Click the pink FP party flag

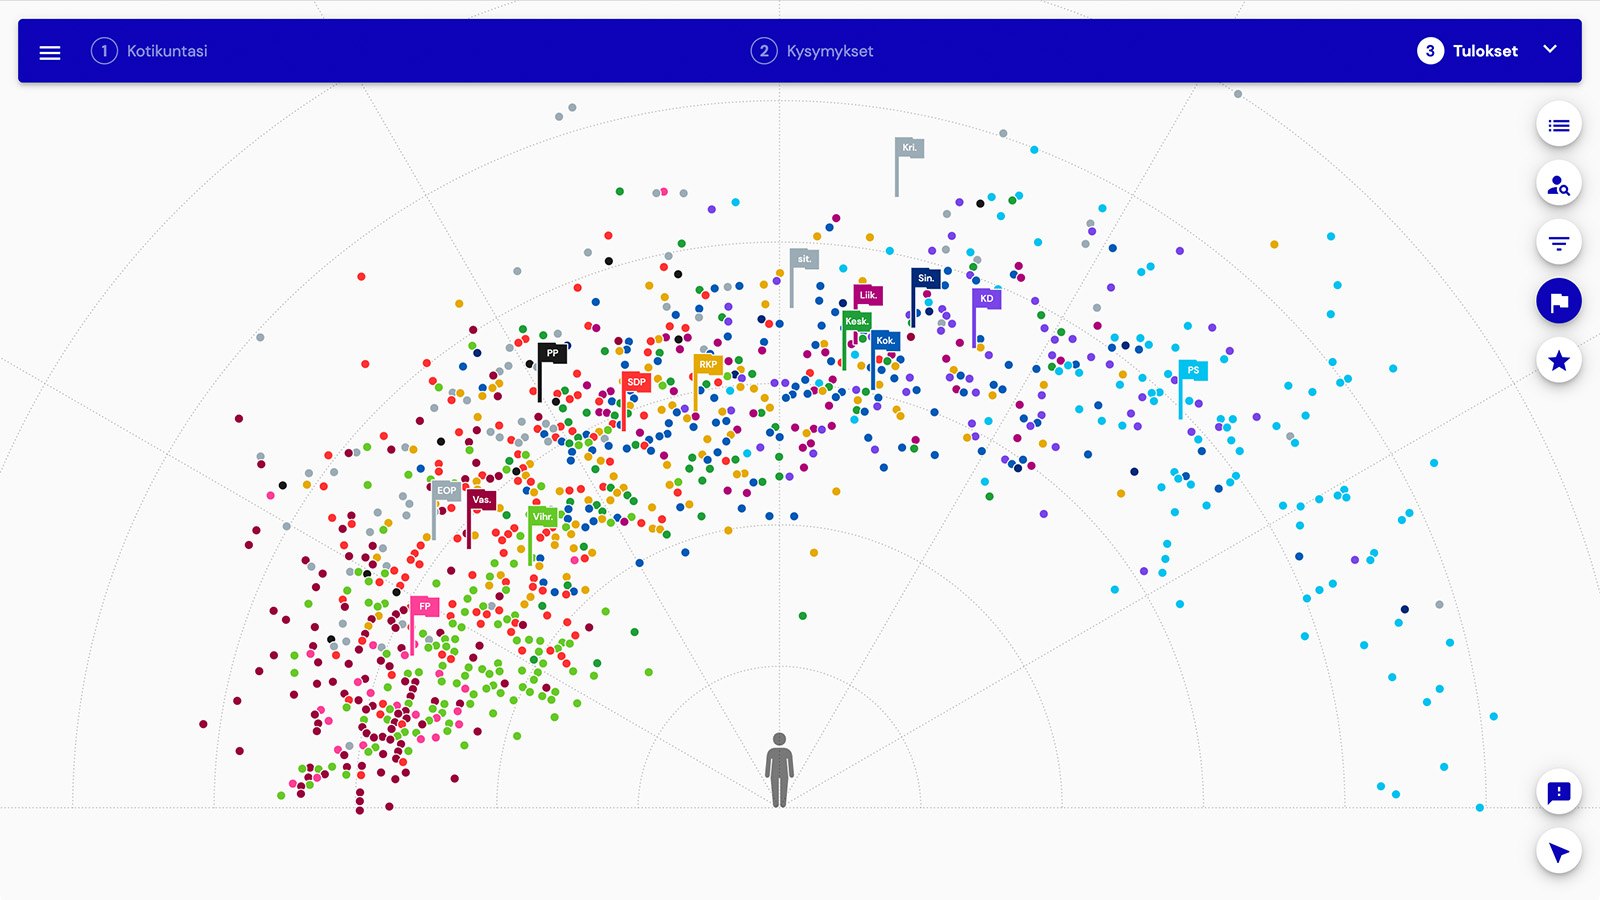(x=424, y=607)
